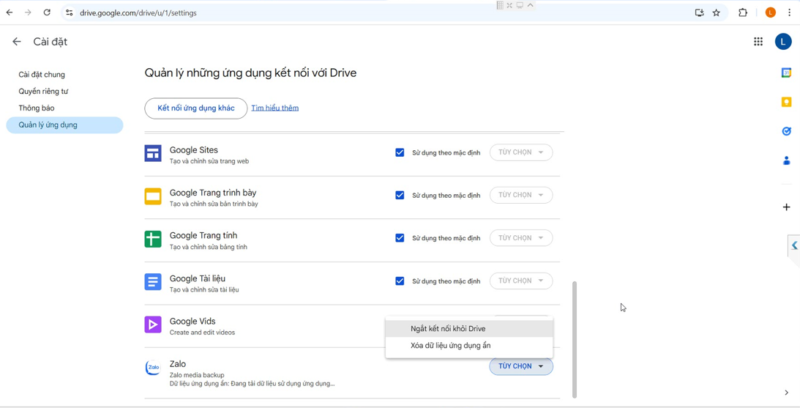
Task: Select Quản lý ứng dụng section
Action: click(x=64, y=125)
